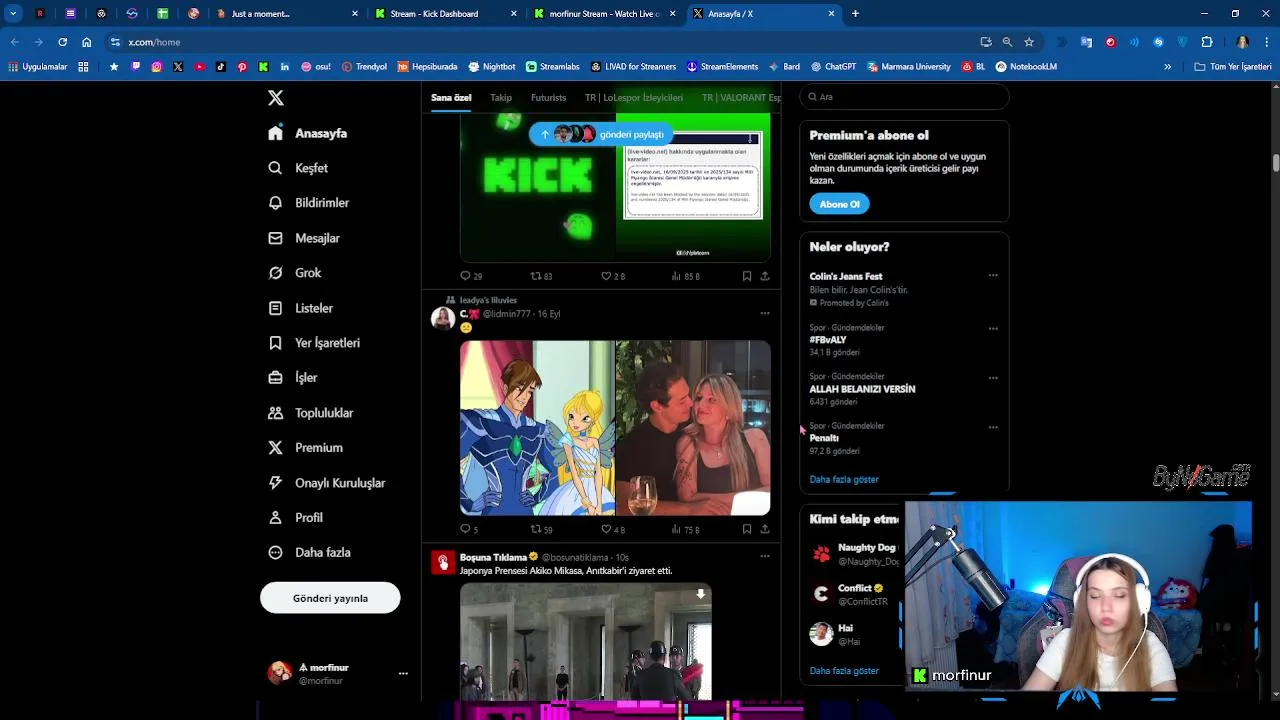Screen dimensions: 1280x720
Task: Open ChatGPT bookmark
Action: (833, 67)
